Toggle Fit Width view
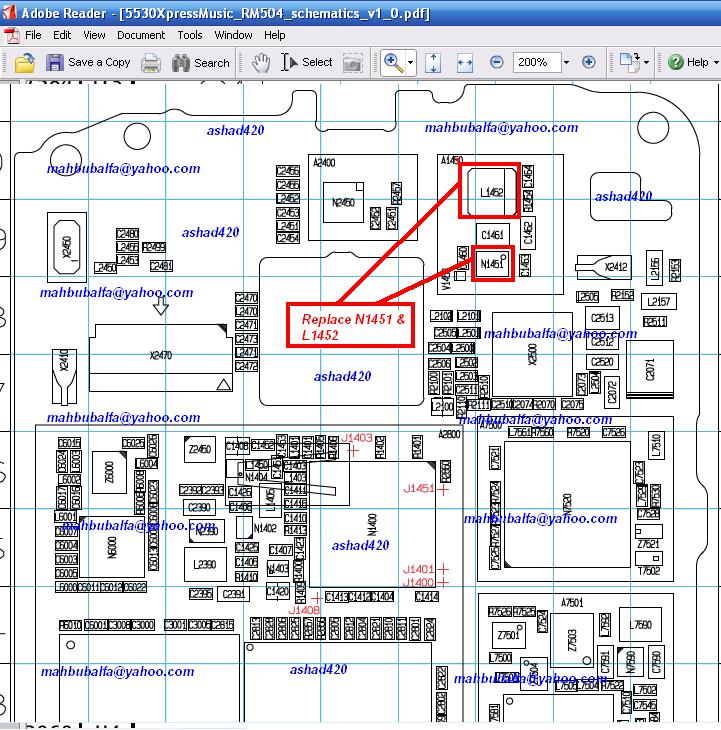 tap(465, 62)
